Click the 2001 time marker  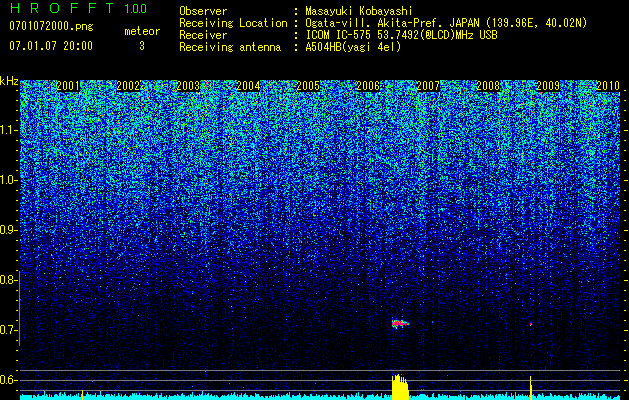68,86
